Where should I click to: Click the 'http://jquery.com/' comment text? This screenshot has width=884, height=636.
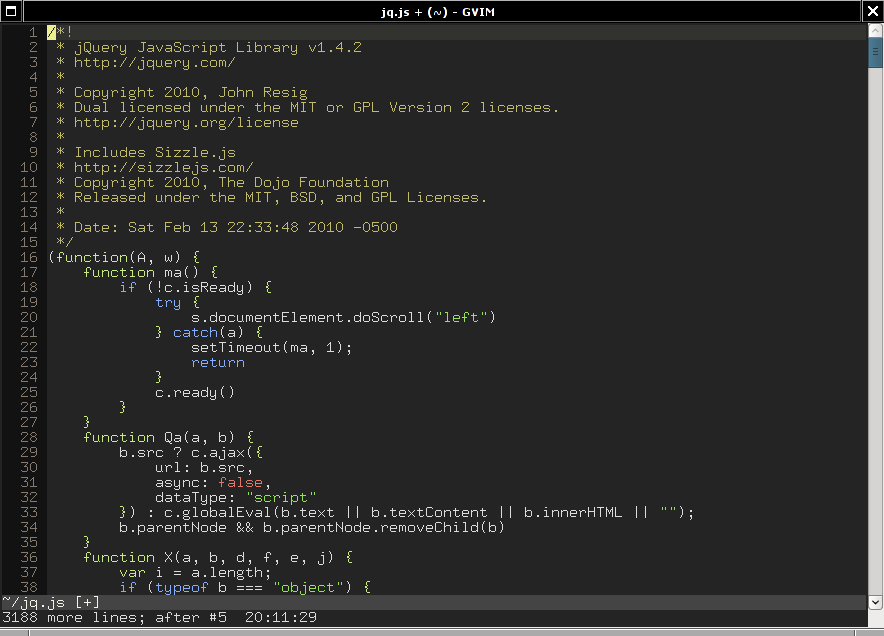point(154,62)
